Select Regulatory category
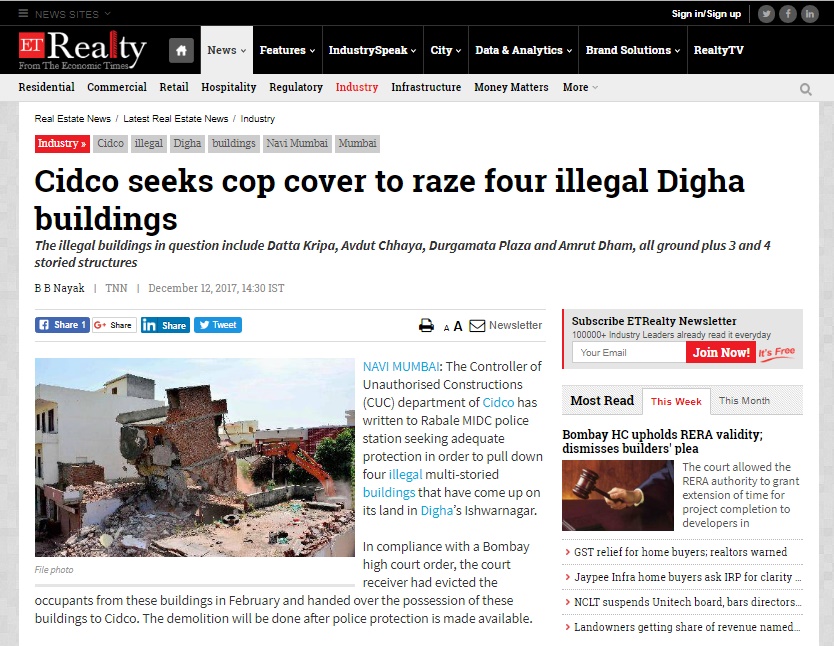 tap(296, 87)
